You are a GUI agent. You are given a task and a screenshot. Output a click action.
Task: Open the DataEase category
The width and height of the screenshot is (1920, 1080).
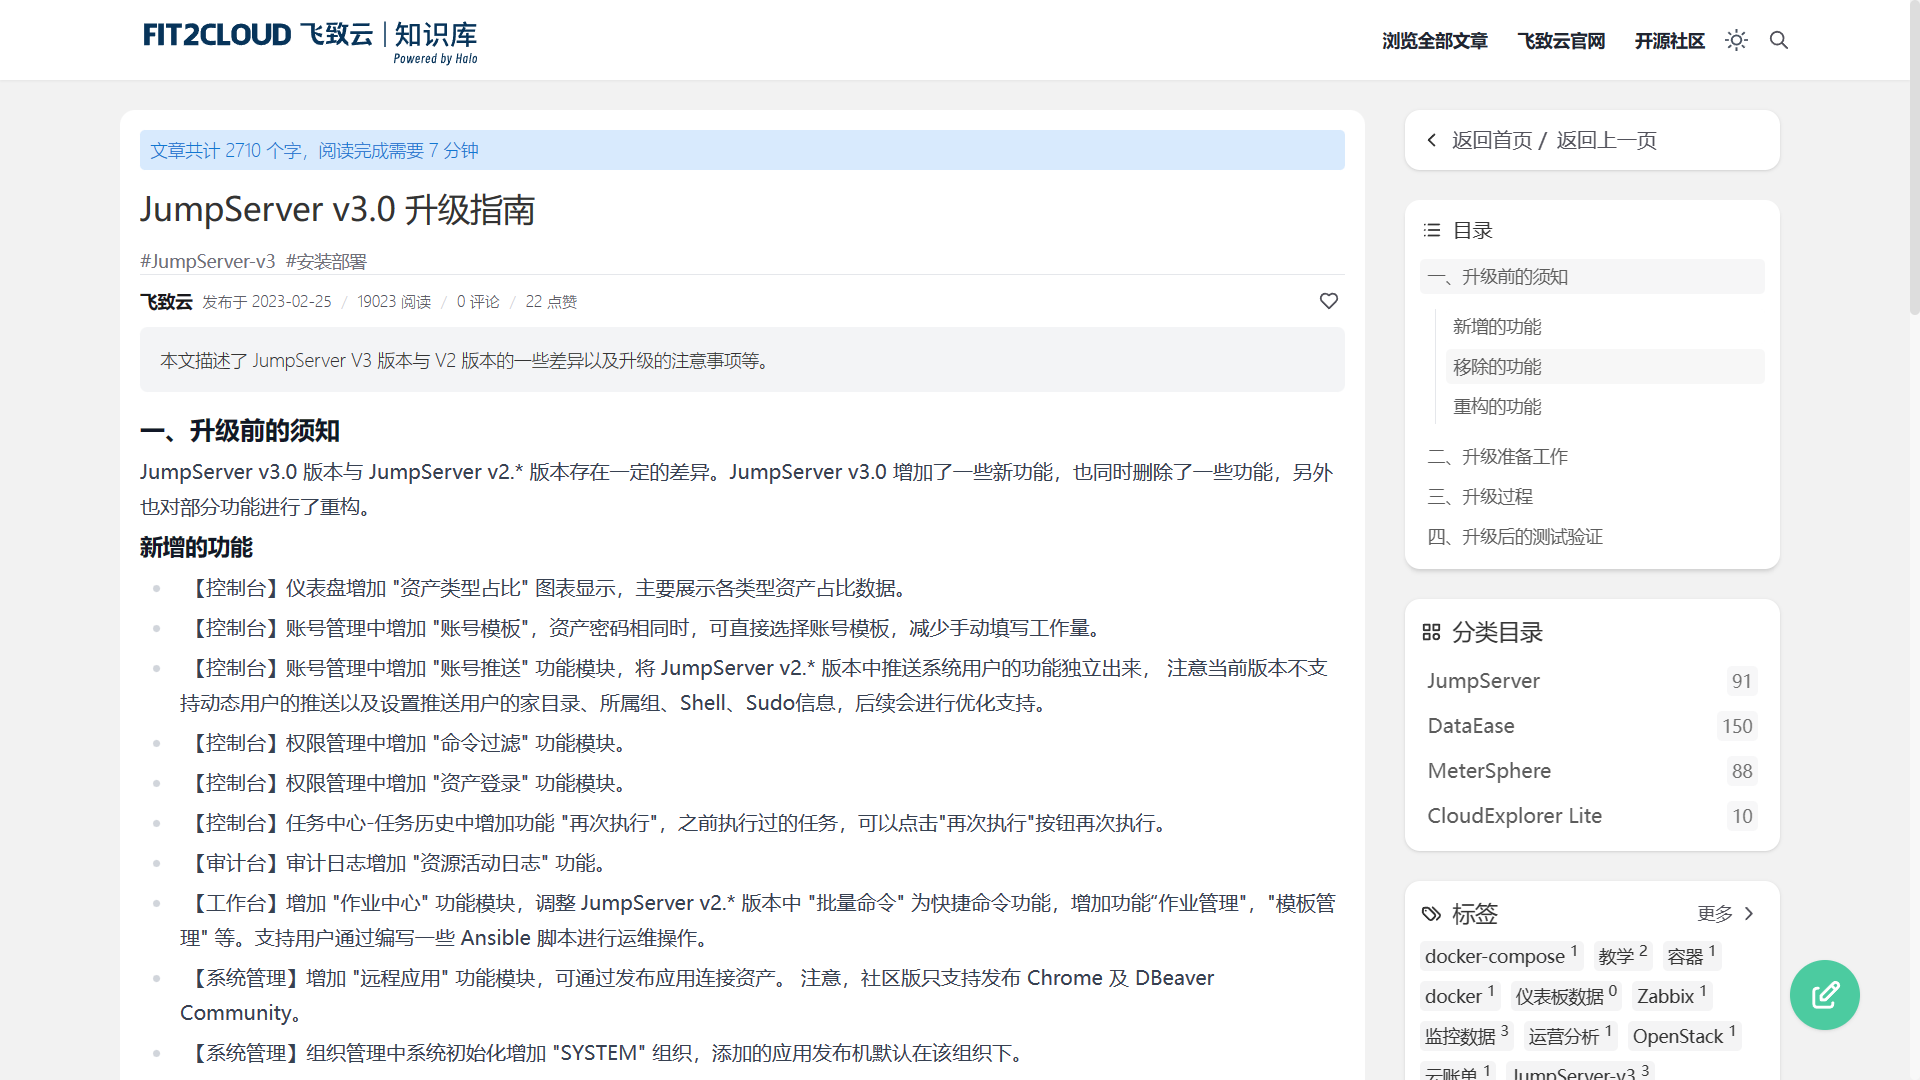(x=1471, y=726)
